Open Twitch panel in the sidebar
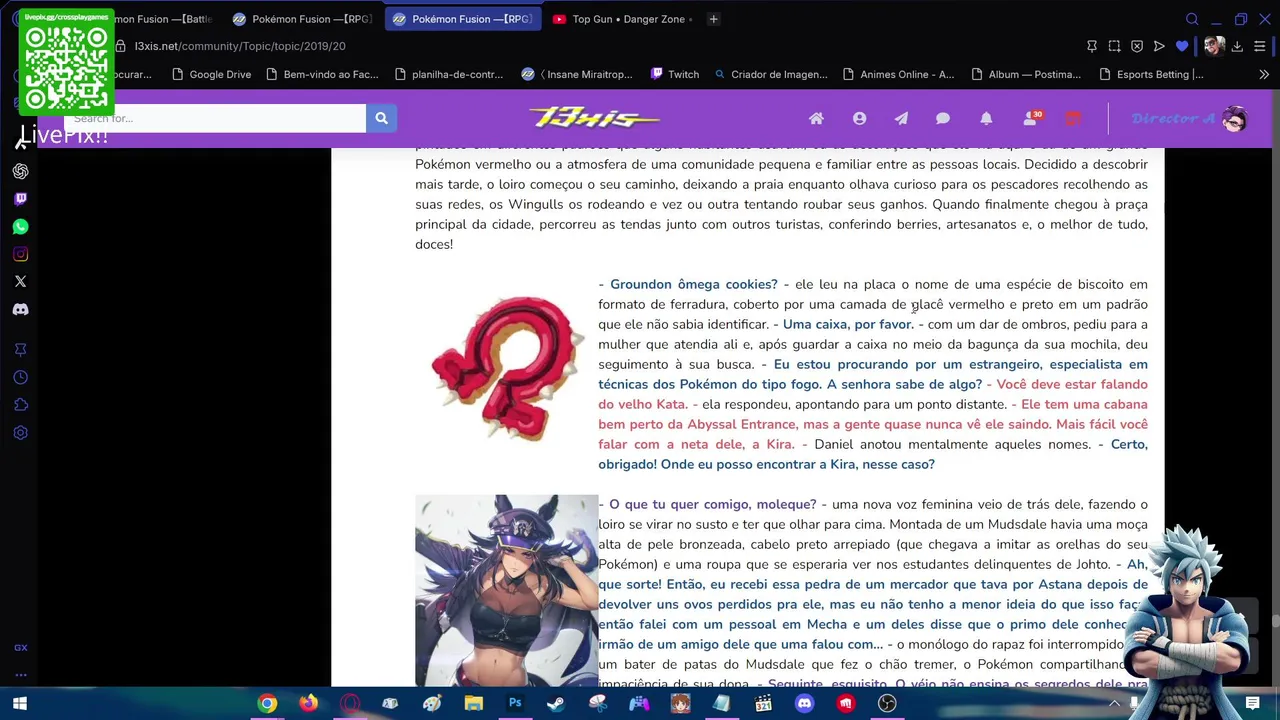 (20, 199)
